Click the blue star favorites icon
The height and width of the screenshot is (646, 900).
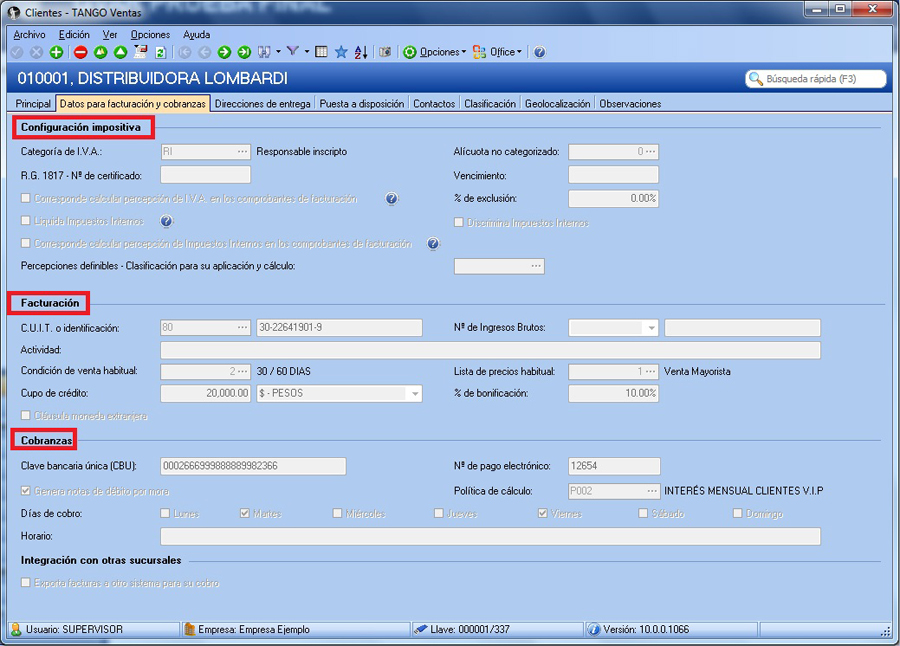tap(341, 52)
